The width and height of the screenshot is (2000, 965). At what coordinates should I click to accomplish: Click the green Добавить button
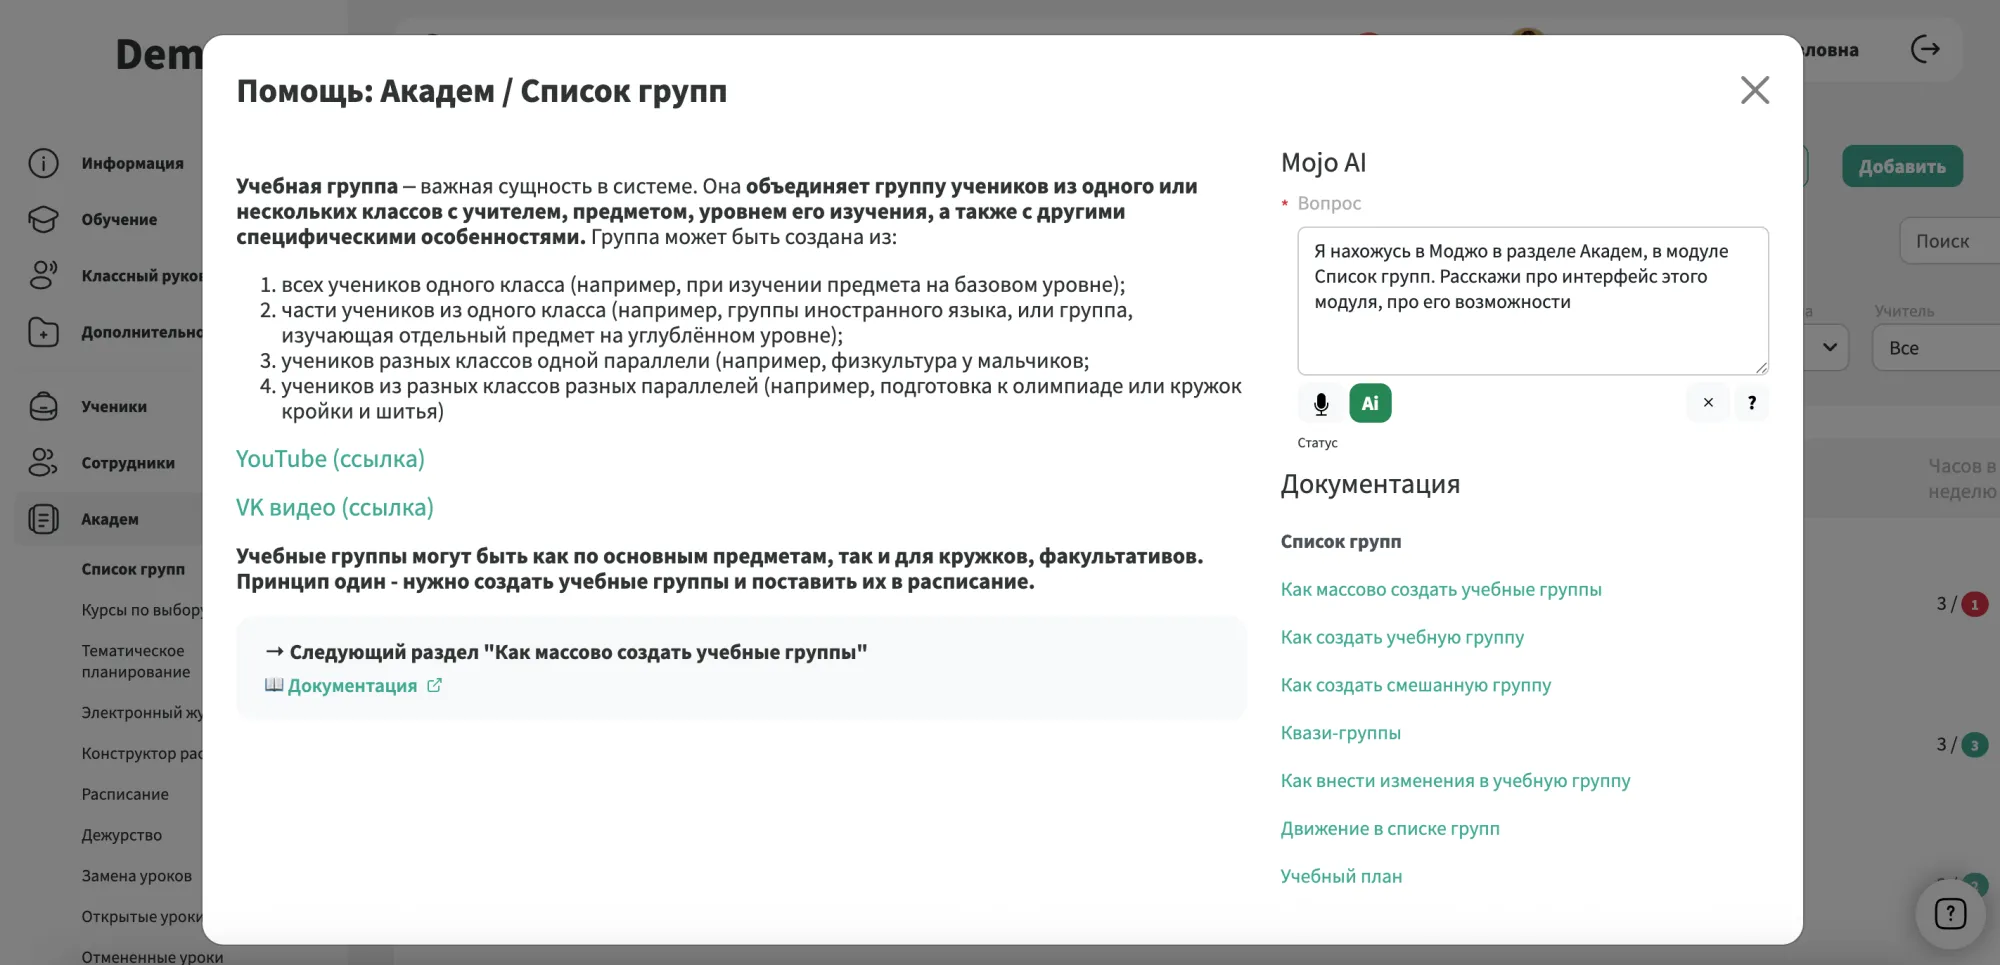(x=1902, y=166)
